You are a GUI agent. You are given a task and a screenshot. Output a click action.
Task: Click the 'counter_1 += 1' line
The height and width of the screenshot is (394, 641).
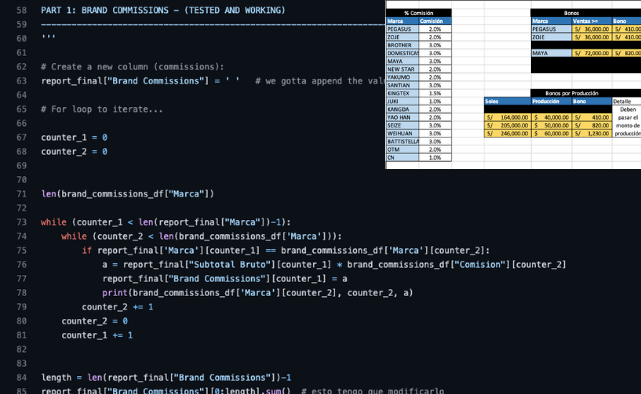(97, 335)
